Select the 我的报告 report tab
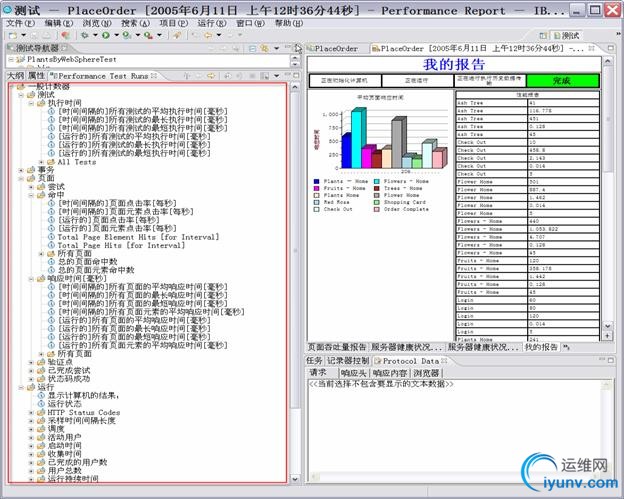 click(x=541, y=347)
